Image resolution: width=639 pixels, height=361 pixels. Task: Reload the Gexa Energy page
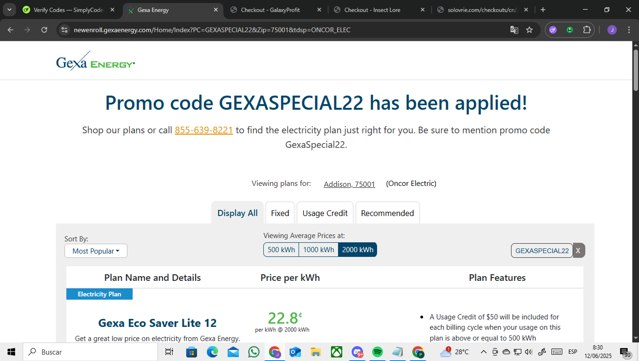44,30
